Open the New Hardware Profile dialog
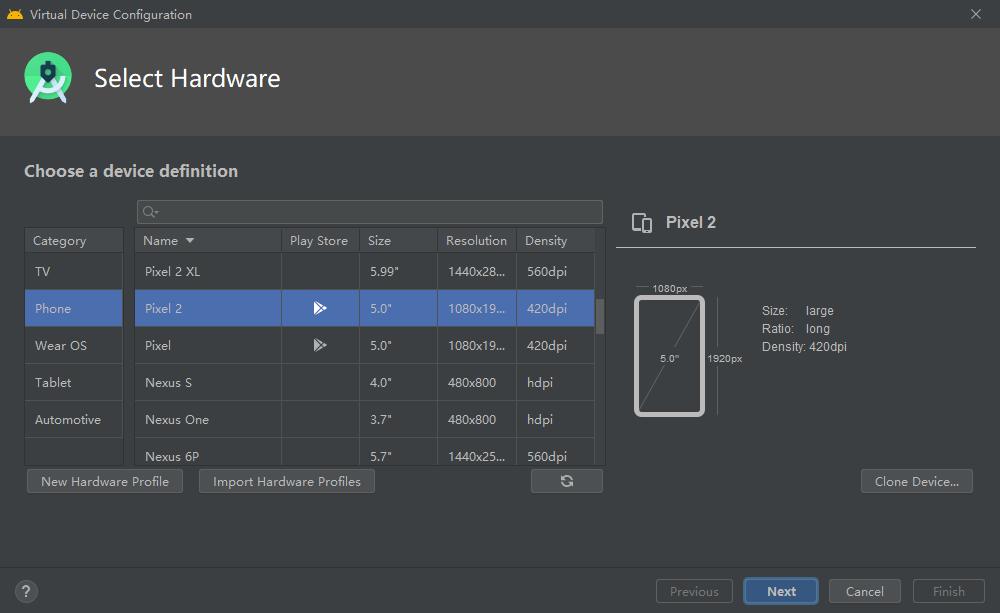Image resolution: width=1000 pixels, height=613 pixels. click(104, 481)
